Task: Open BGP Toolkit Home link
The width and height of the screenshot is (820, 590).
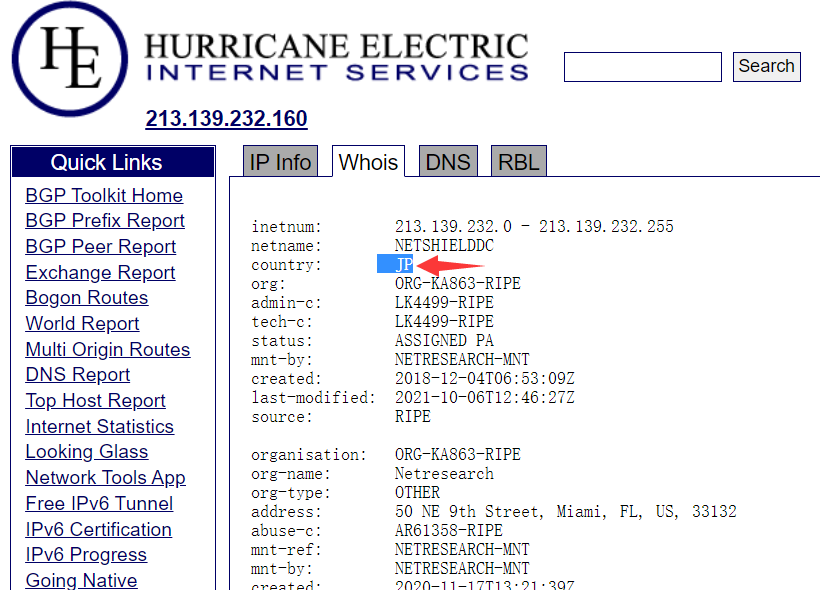Action: [x=104, y=195]
